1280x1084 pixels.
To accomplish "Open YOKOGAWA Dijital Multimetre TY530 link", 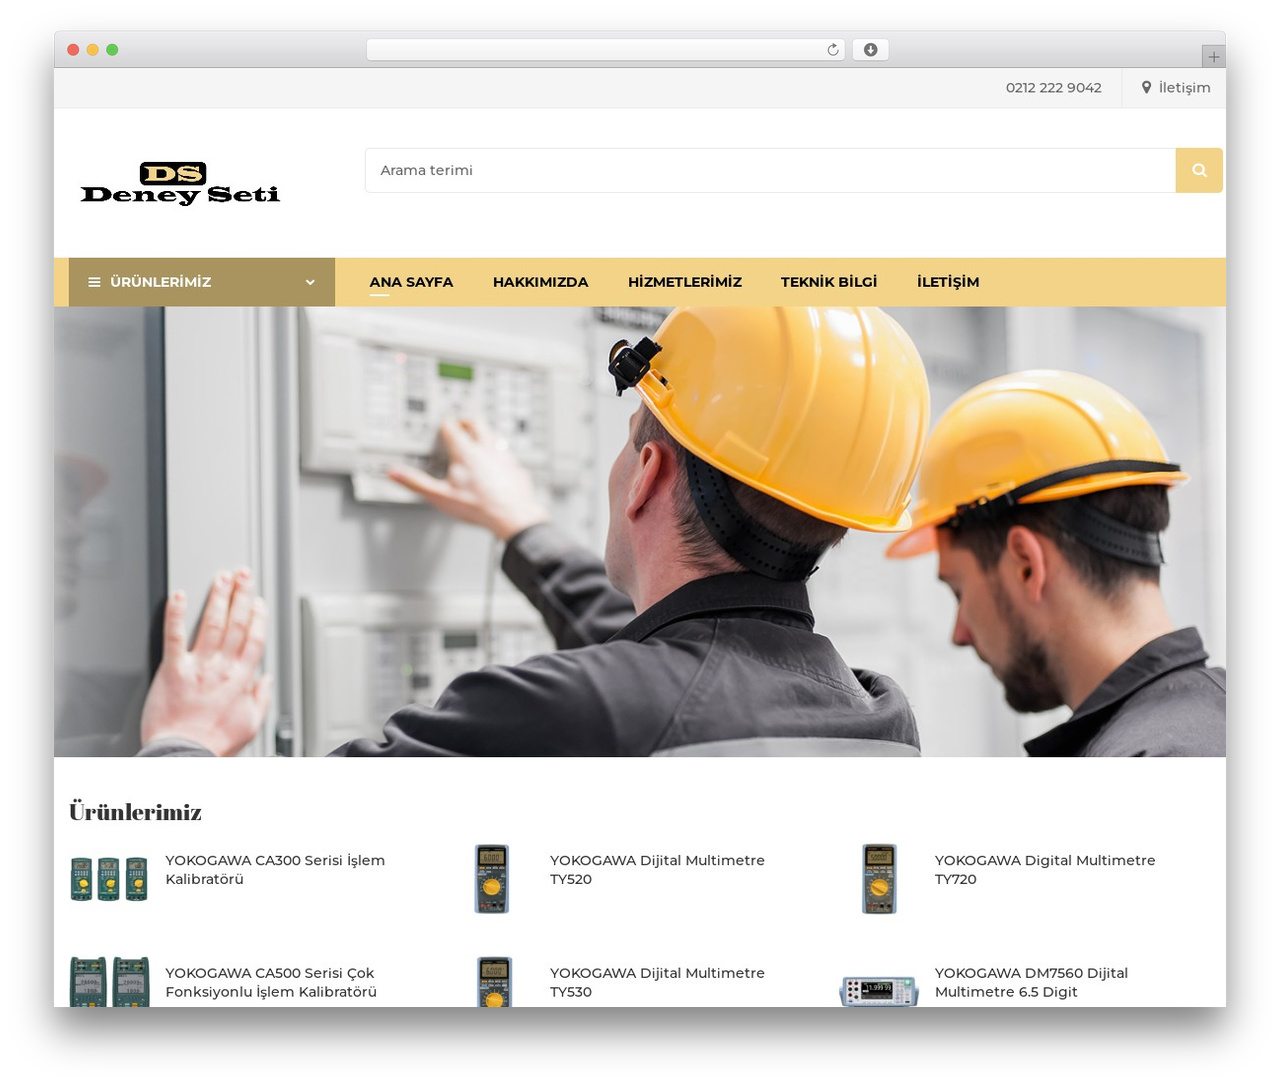I will (x=657, y=982).
